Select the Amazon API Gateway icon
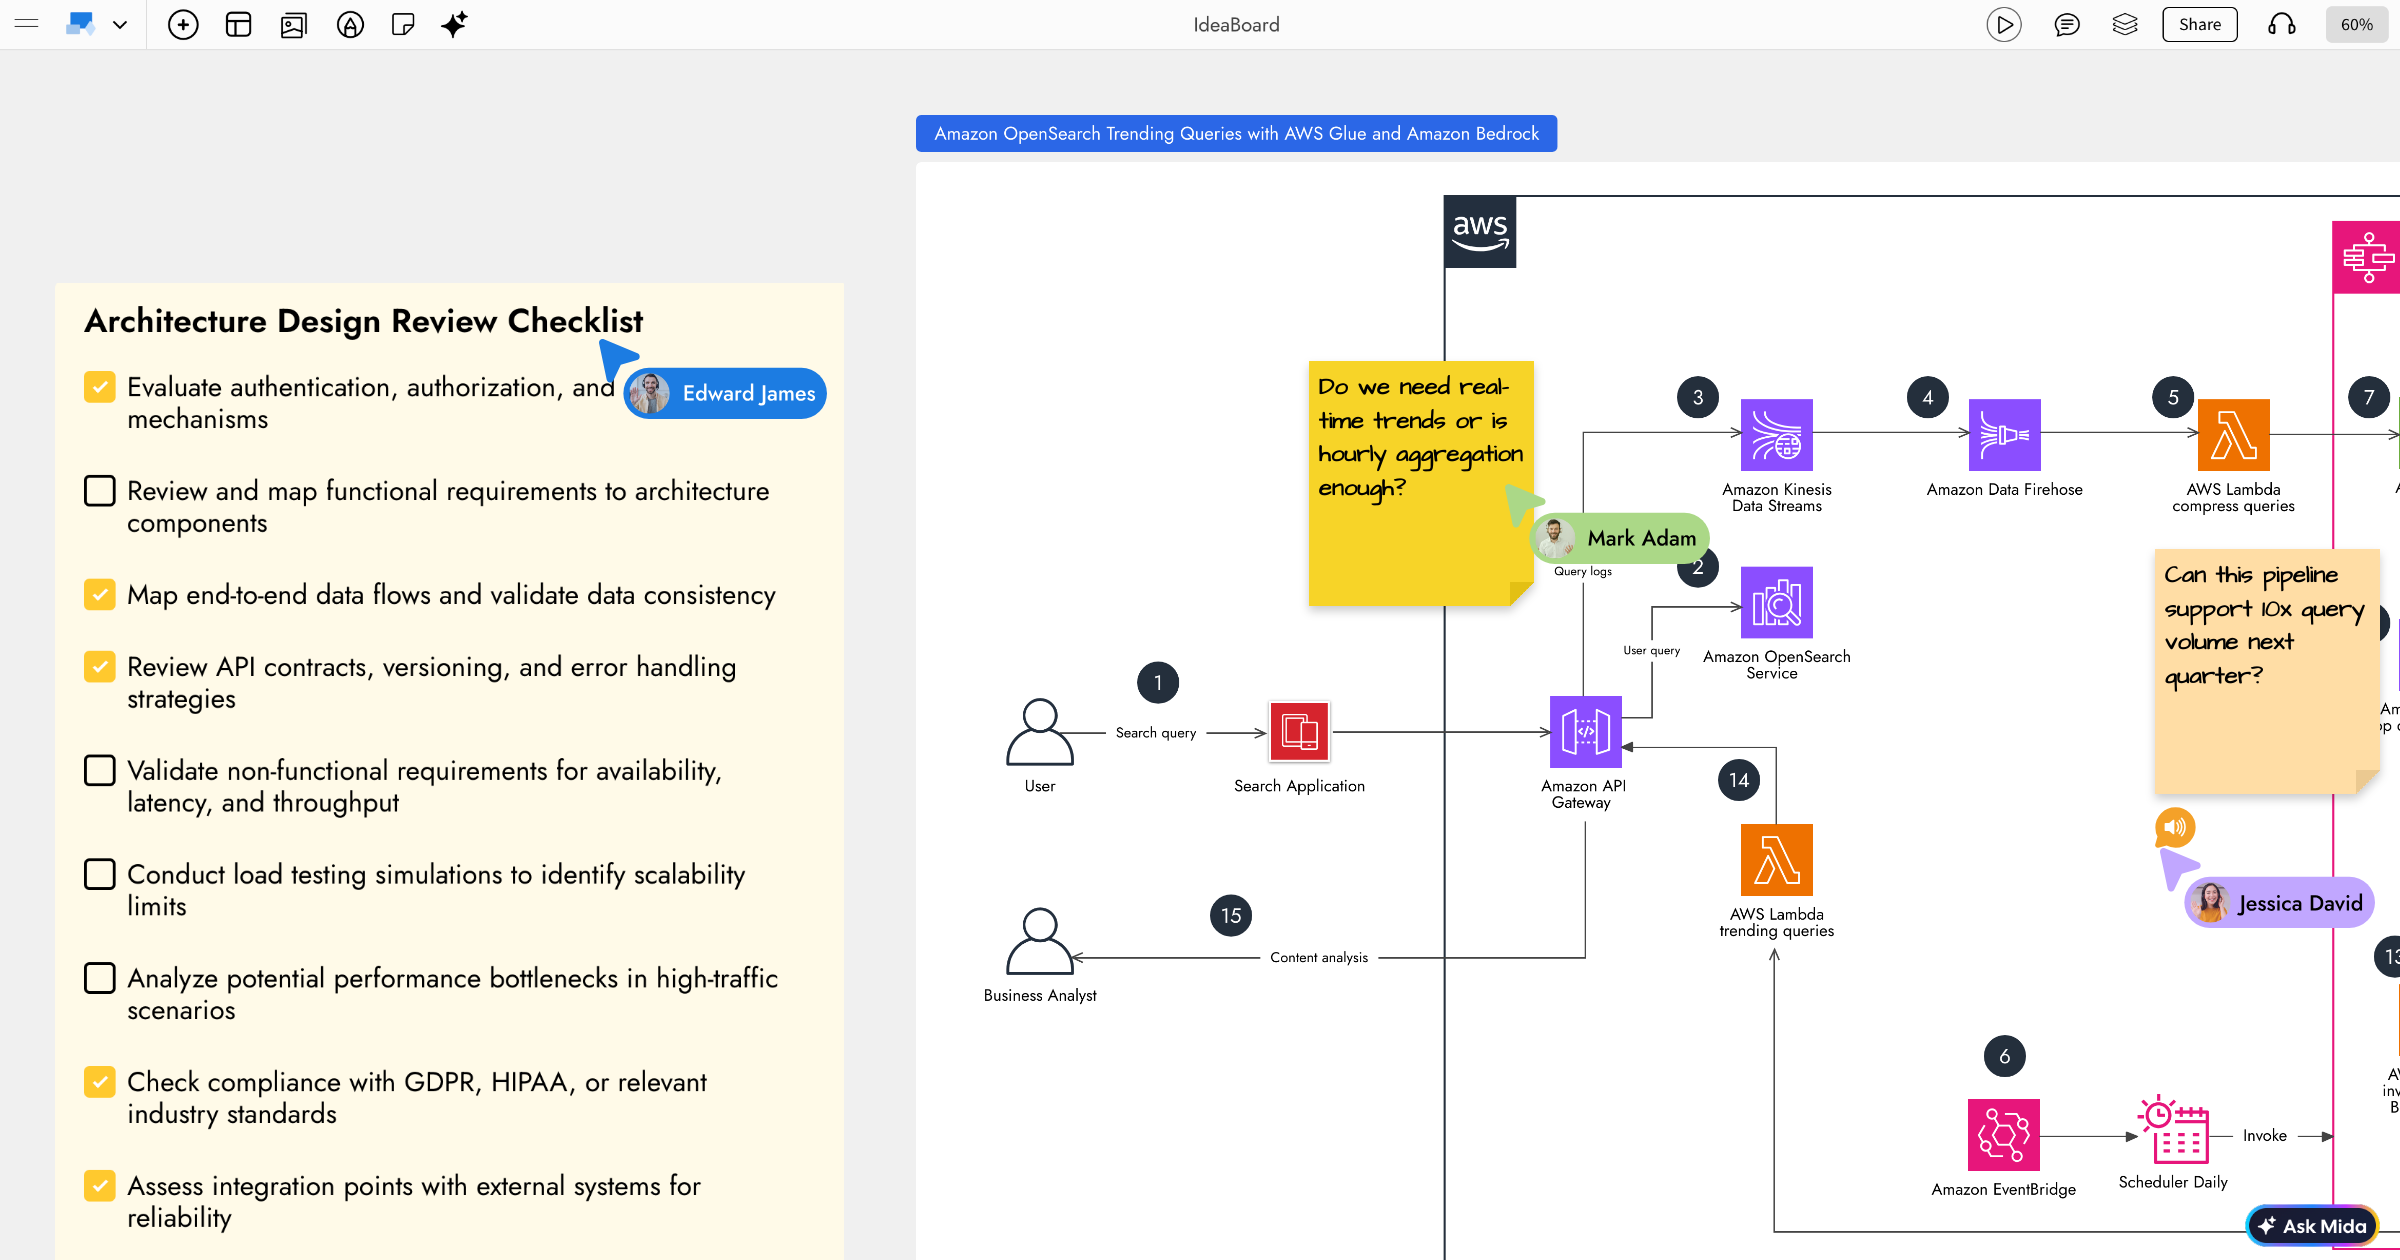 (x=1586, y=732)
